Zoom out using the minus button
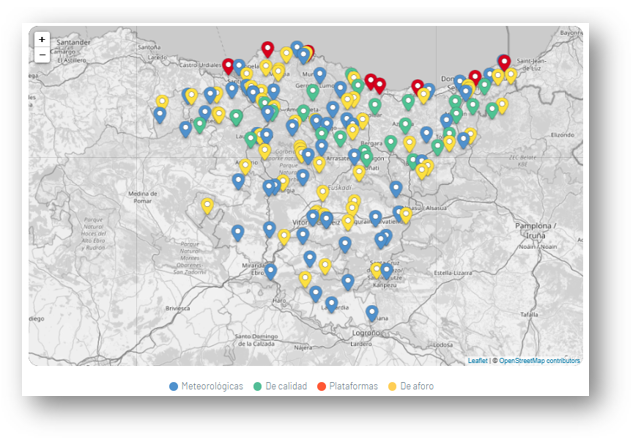Image resolution: width=635 pixels, height=444 pixels. click(42, 55)
